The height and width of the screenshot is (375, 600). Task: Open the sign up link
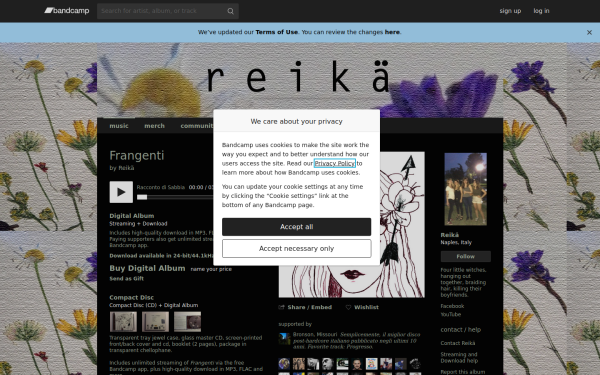(510, 11)
